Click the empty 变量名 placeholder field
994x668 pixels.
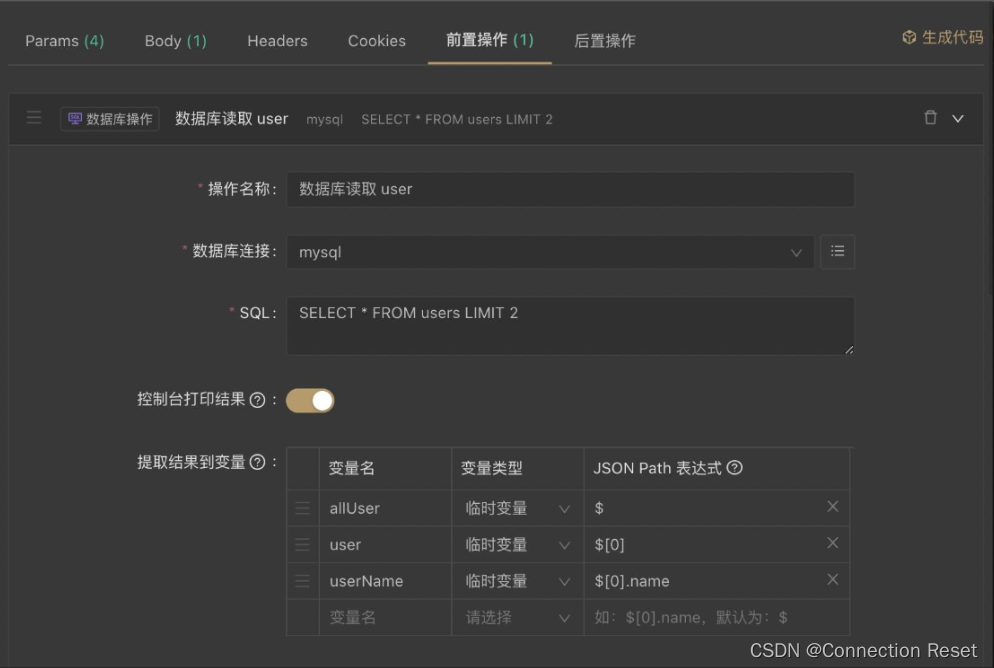click(385, 617)
